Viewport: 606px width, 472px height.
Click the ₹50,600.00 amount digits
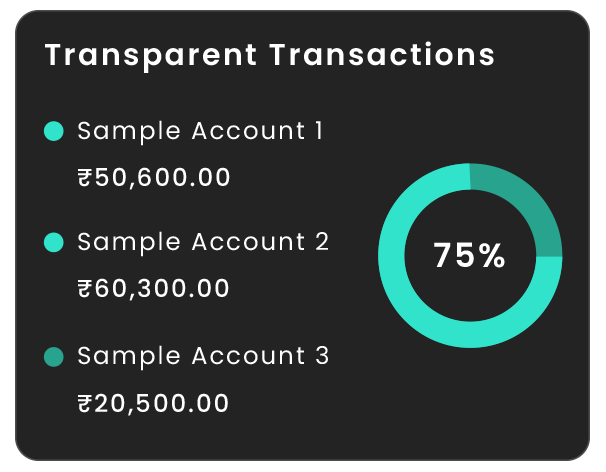tap(162, 178)
